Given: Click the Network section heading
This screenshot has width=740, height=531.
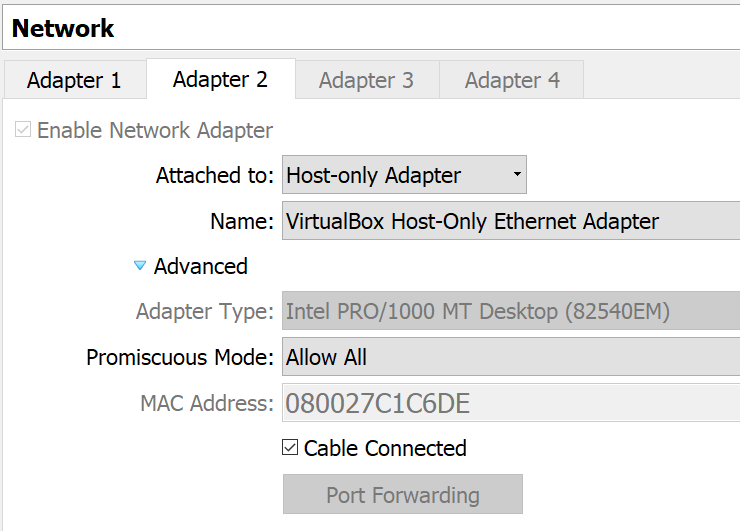Looking at the screenshot, I should (63, 28).
